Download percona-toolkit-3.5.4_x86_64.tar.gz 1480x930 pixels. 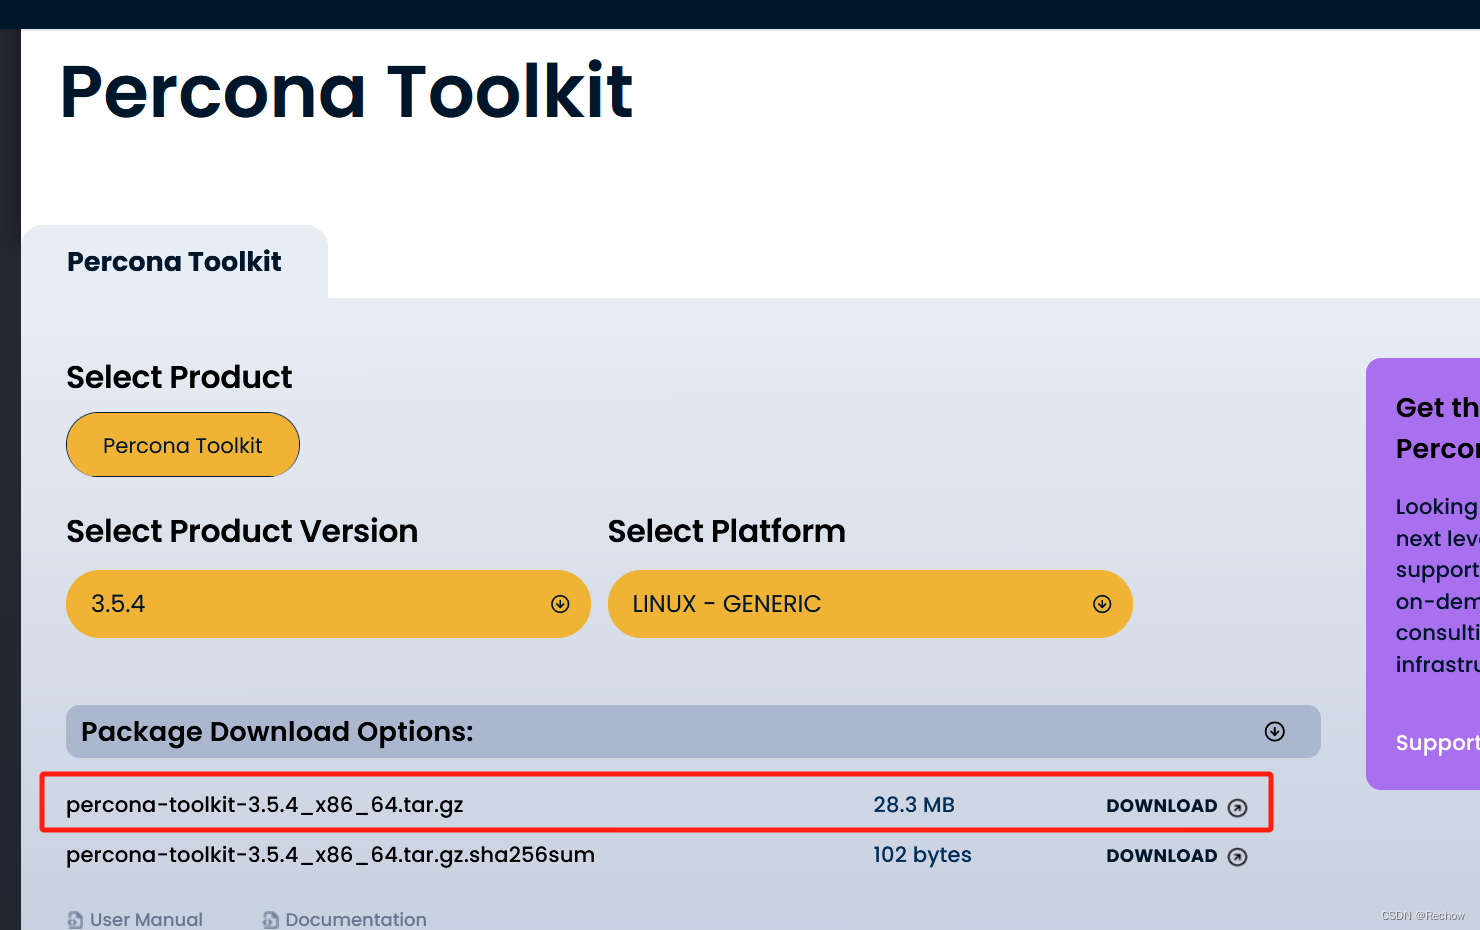pyautogui.click(x=1176, y=806)
